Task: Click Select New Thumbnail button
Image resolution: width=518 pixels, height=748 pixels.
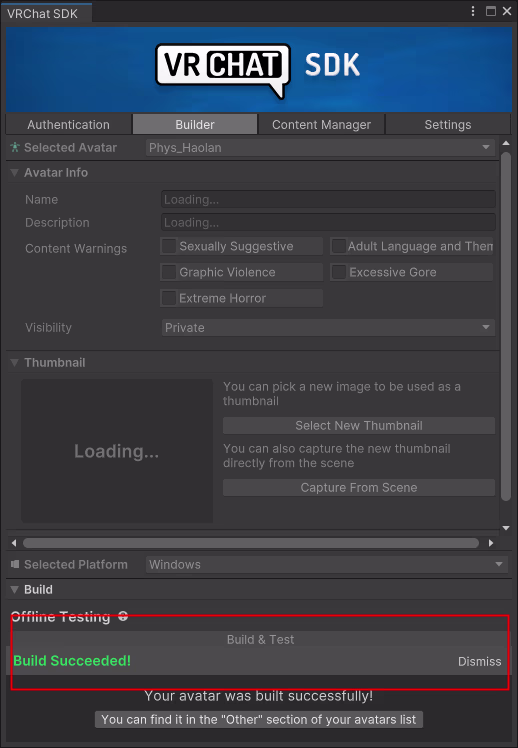Action: coord(359,426)
